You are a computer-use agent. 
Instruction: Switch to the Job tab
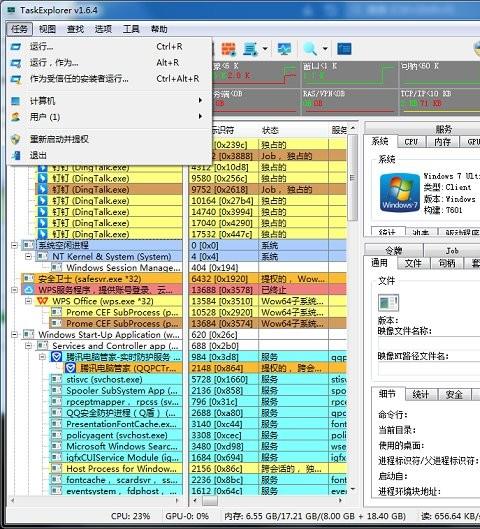[x=452, y=251]
